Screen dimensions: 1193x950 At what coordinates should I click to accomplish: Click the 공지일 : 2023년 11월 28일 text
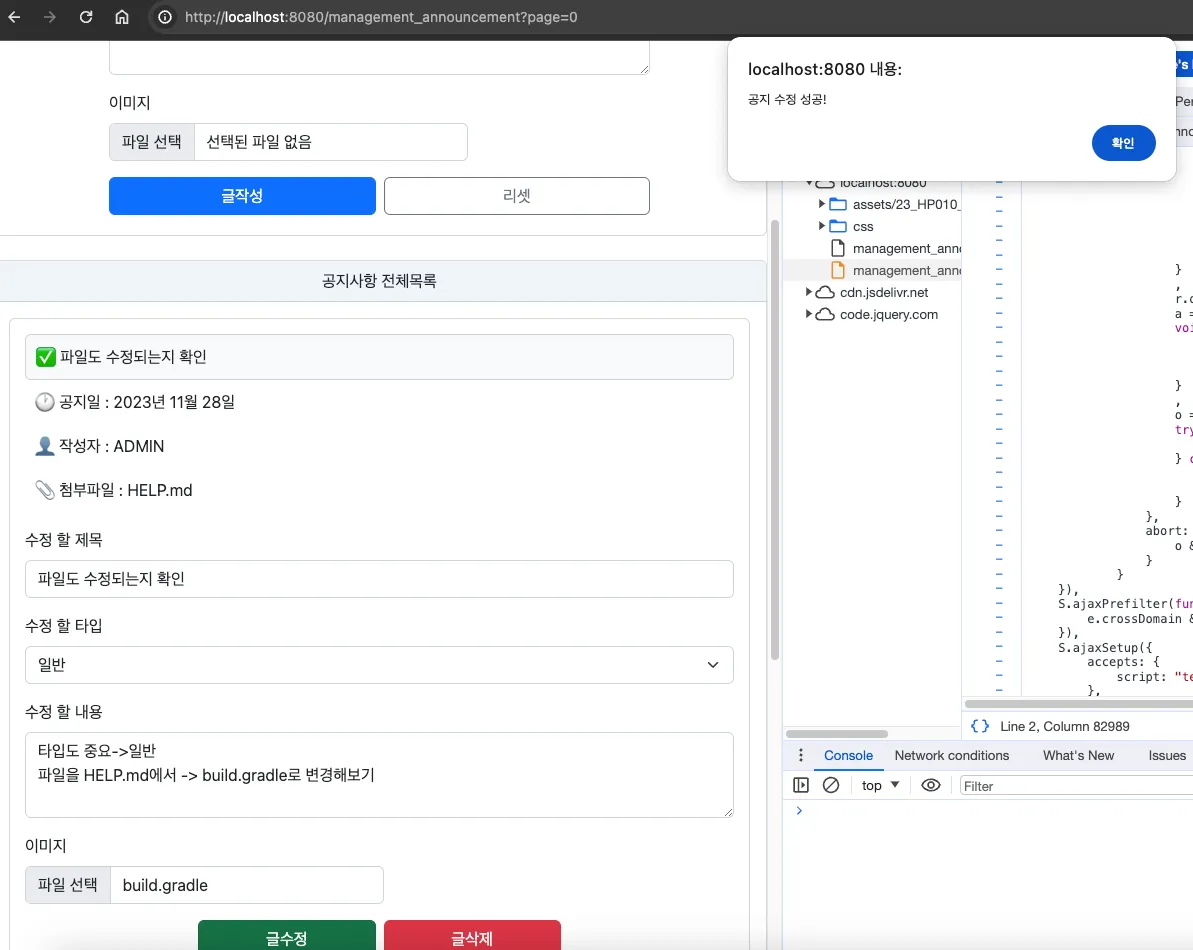pos(147,402)
